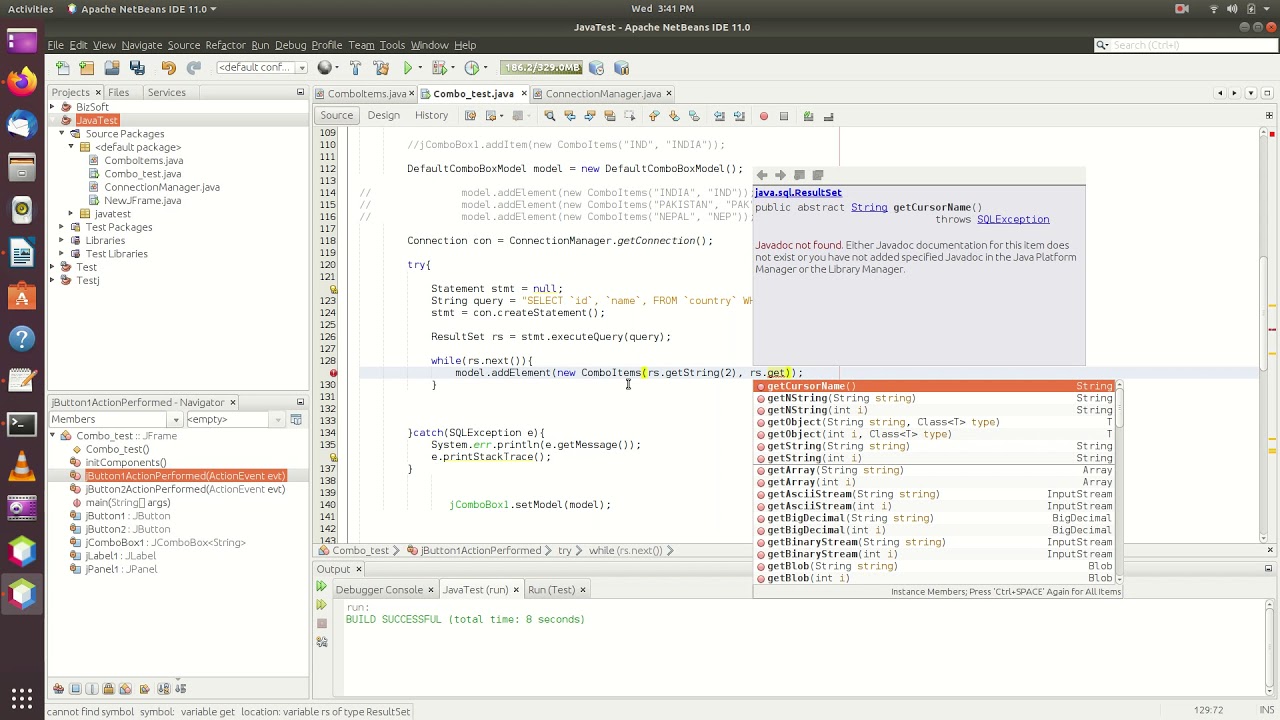Switch to Design view of the editor
The image size is (1280, 720).
pyautogui.click(x=383, y=116)
